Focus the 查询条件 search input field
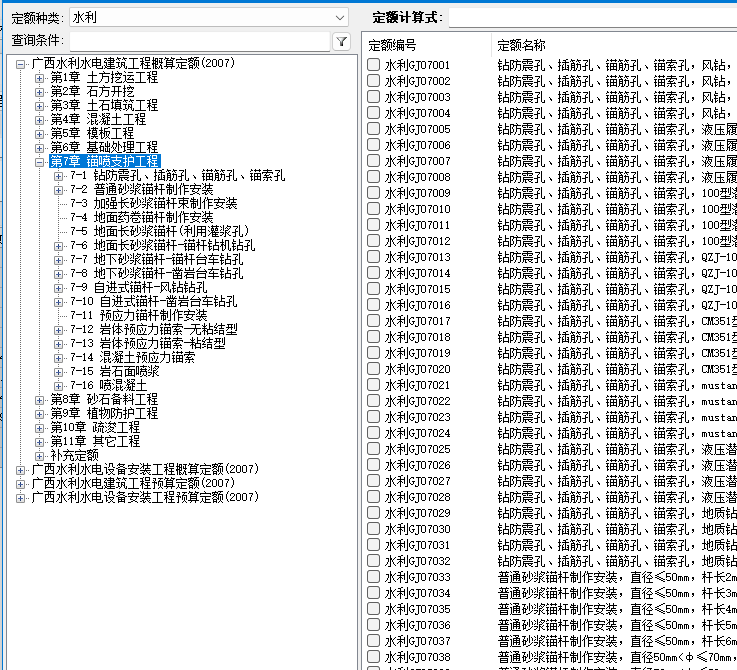This screenshot has height=670, width=737. pyautogui.click(x=200, y=41)
